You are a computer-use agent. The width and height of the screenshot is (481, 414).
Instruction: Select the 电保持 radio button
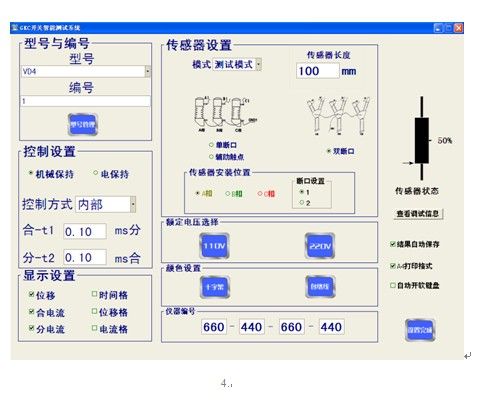click(x=96, y=173)
